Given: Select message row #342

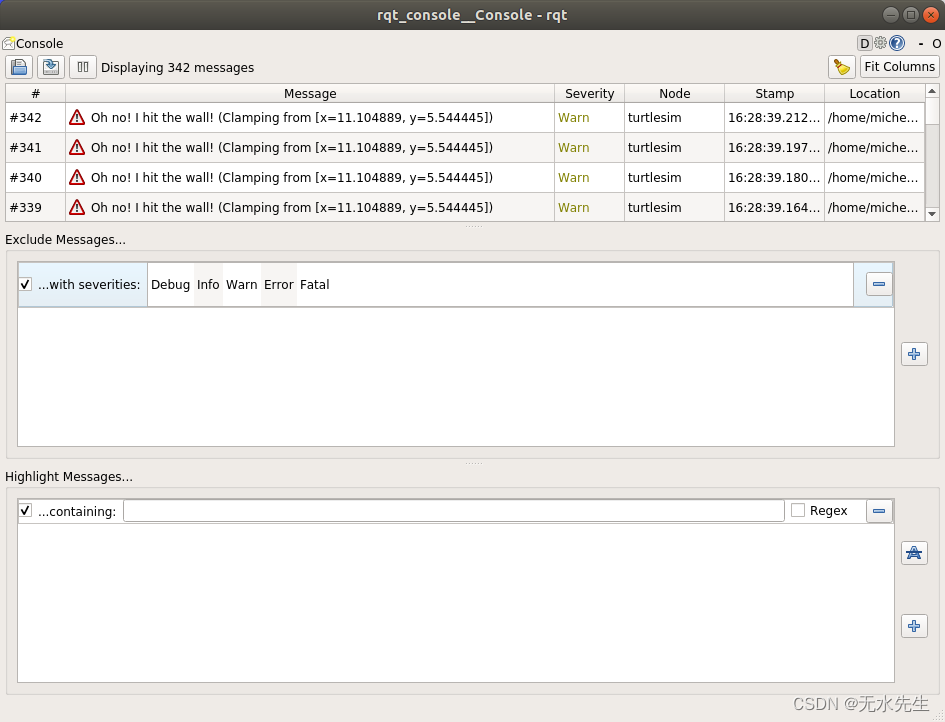Looking at the screenshot, I should (465, 118).
